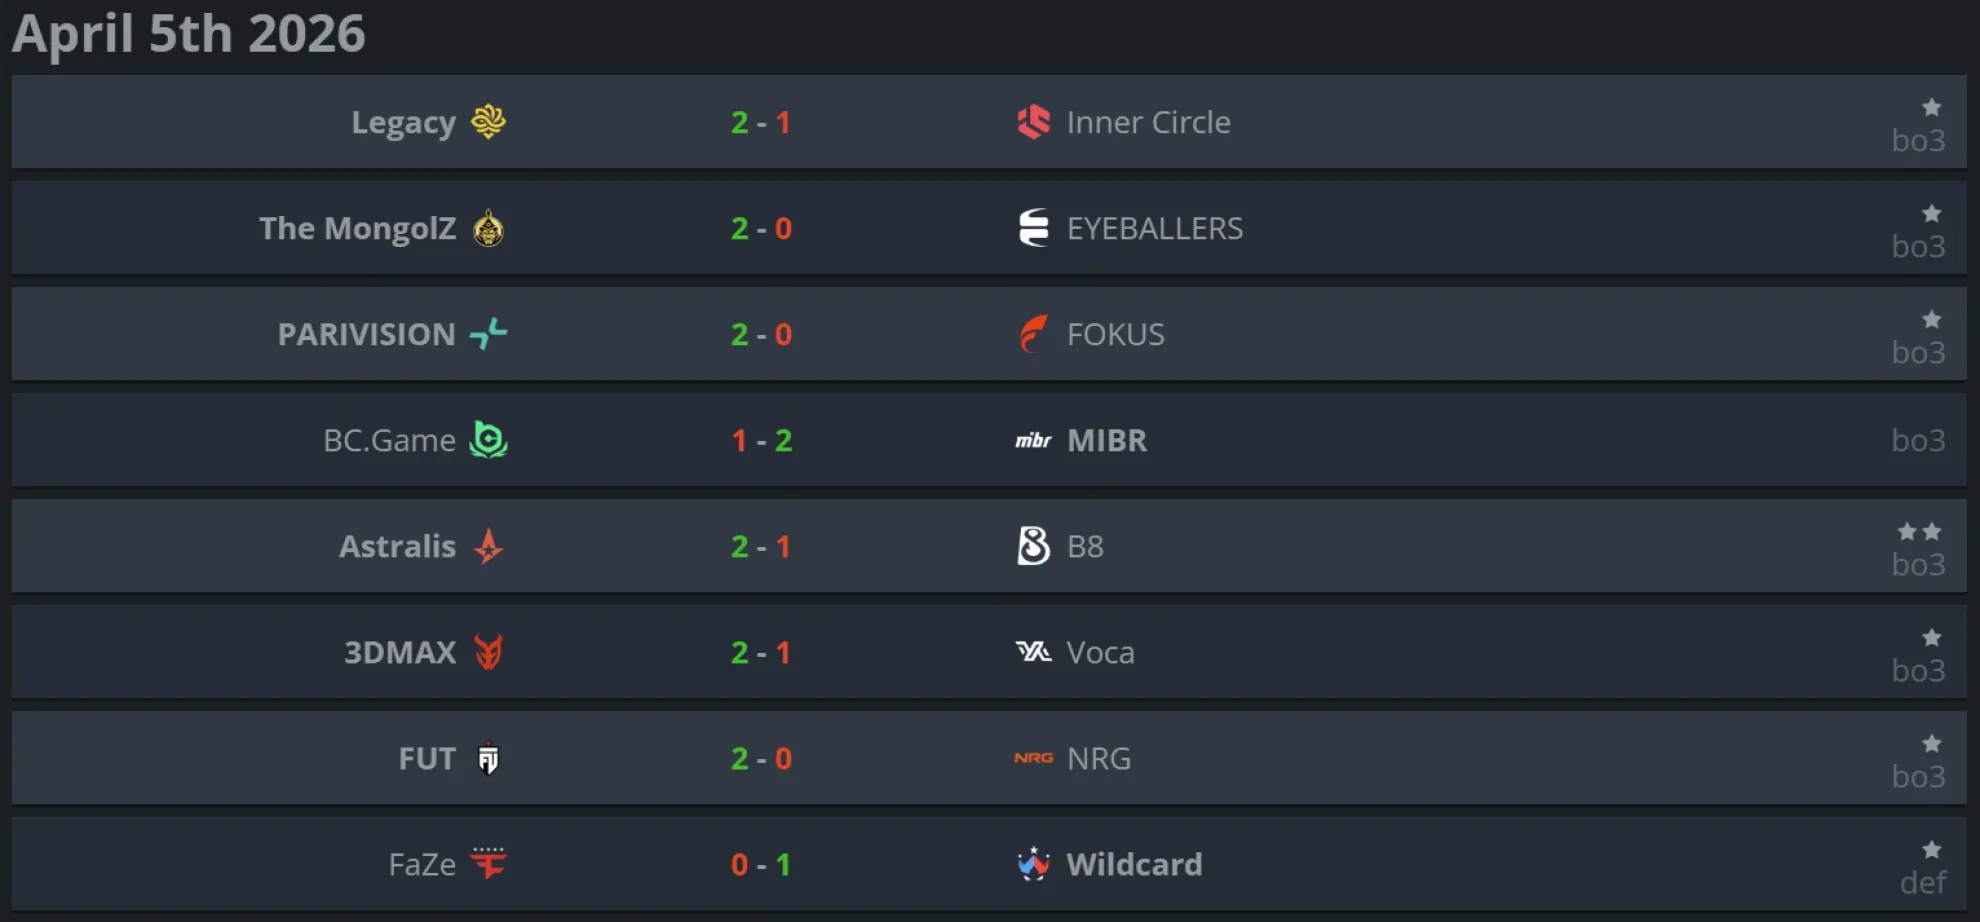Select the NRG orange logo
This screenshot has width=1980, height=922.
click(x=1036, y=758)
